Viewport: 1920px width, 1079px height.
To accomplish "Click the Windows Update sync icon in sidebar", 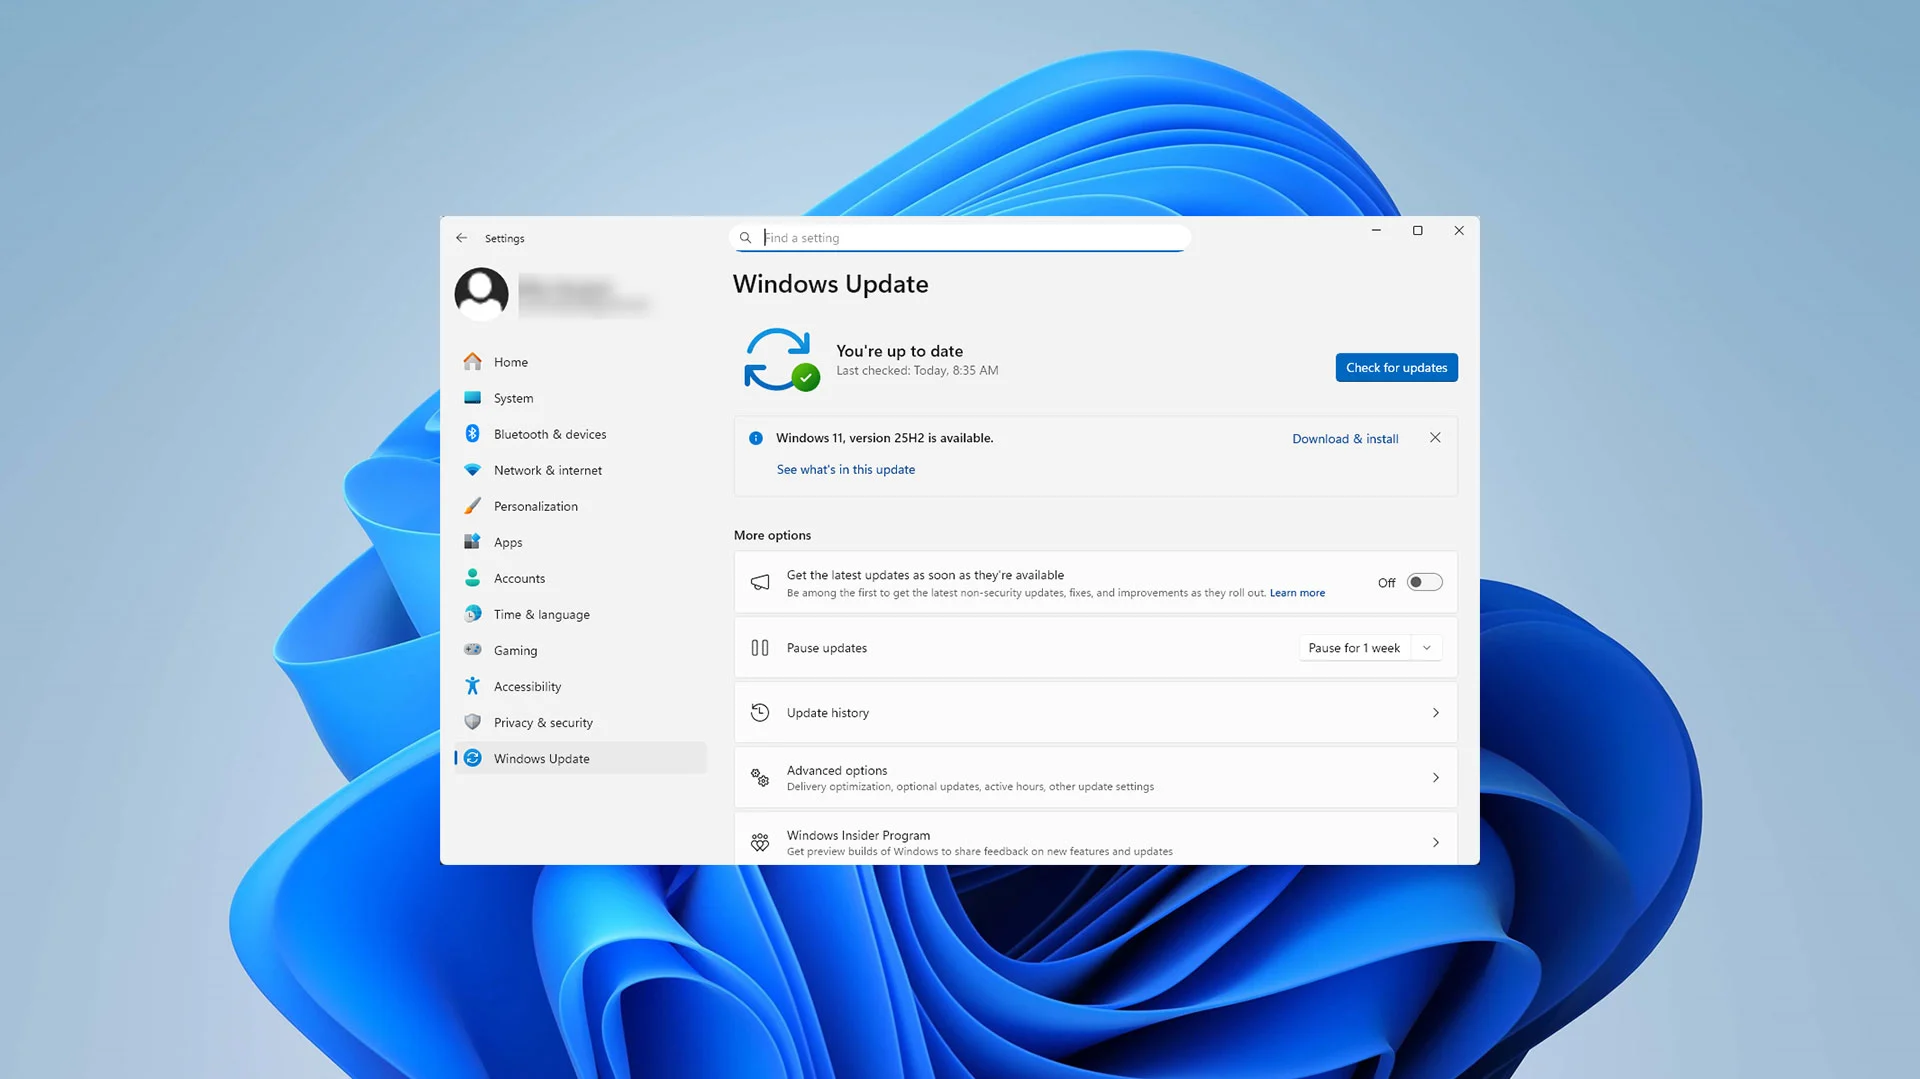I will [x=473, y=758].
